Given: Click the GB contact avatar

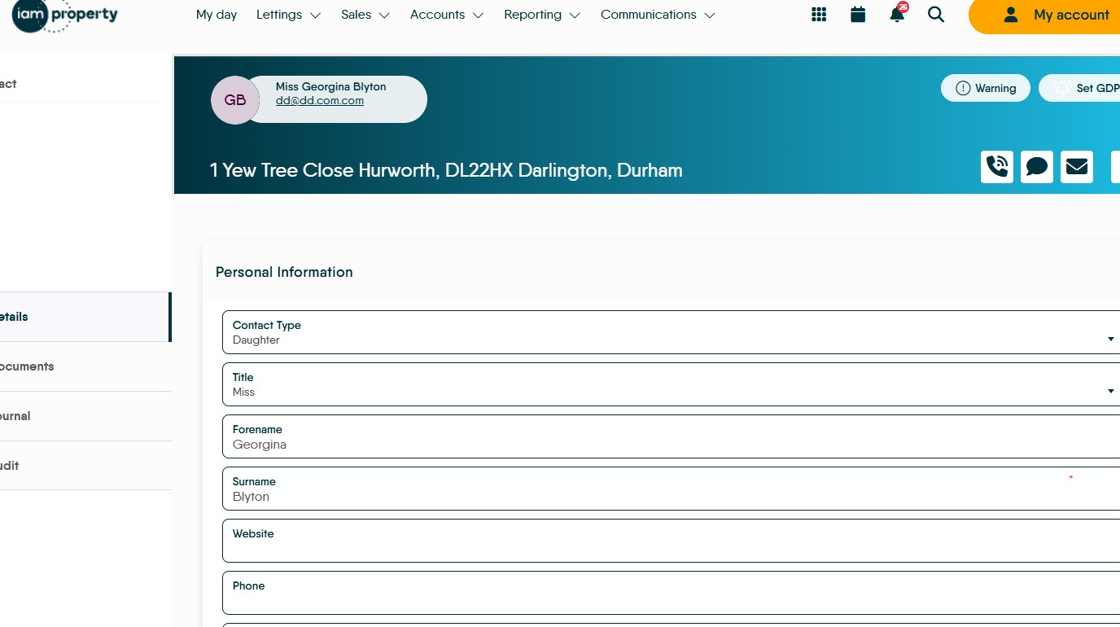Looking at the screenshot, I should (235, 100).
